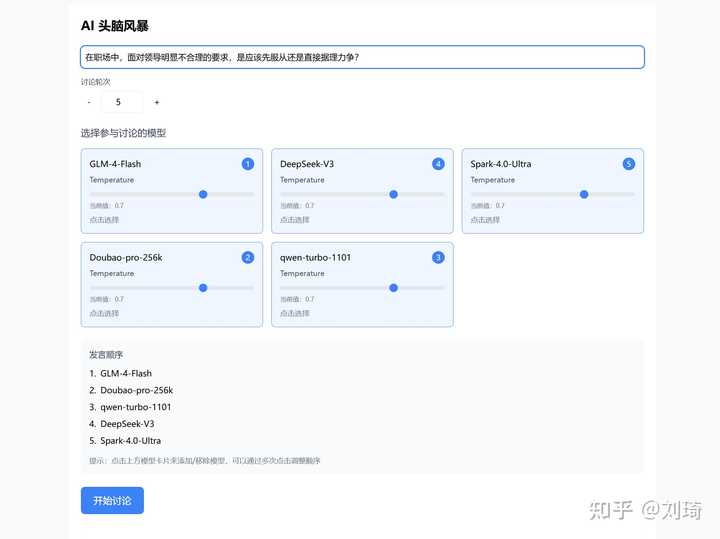Toggle the Spark-4.0-Ultra model card
Screen dimensions: 720x539
(x=552, y=191)
